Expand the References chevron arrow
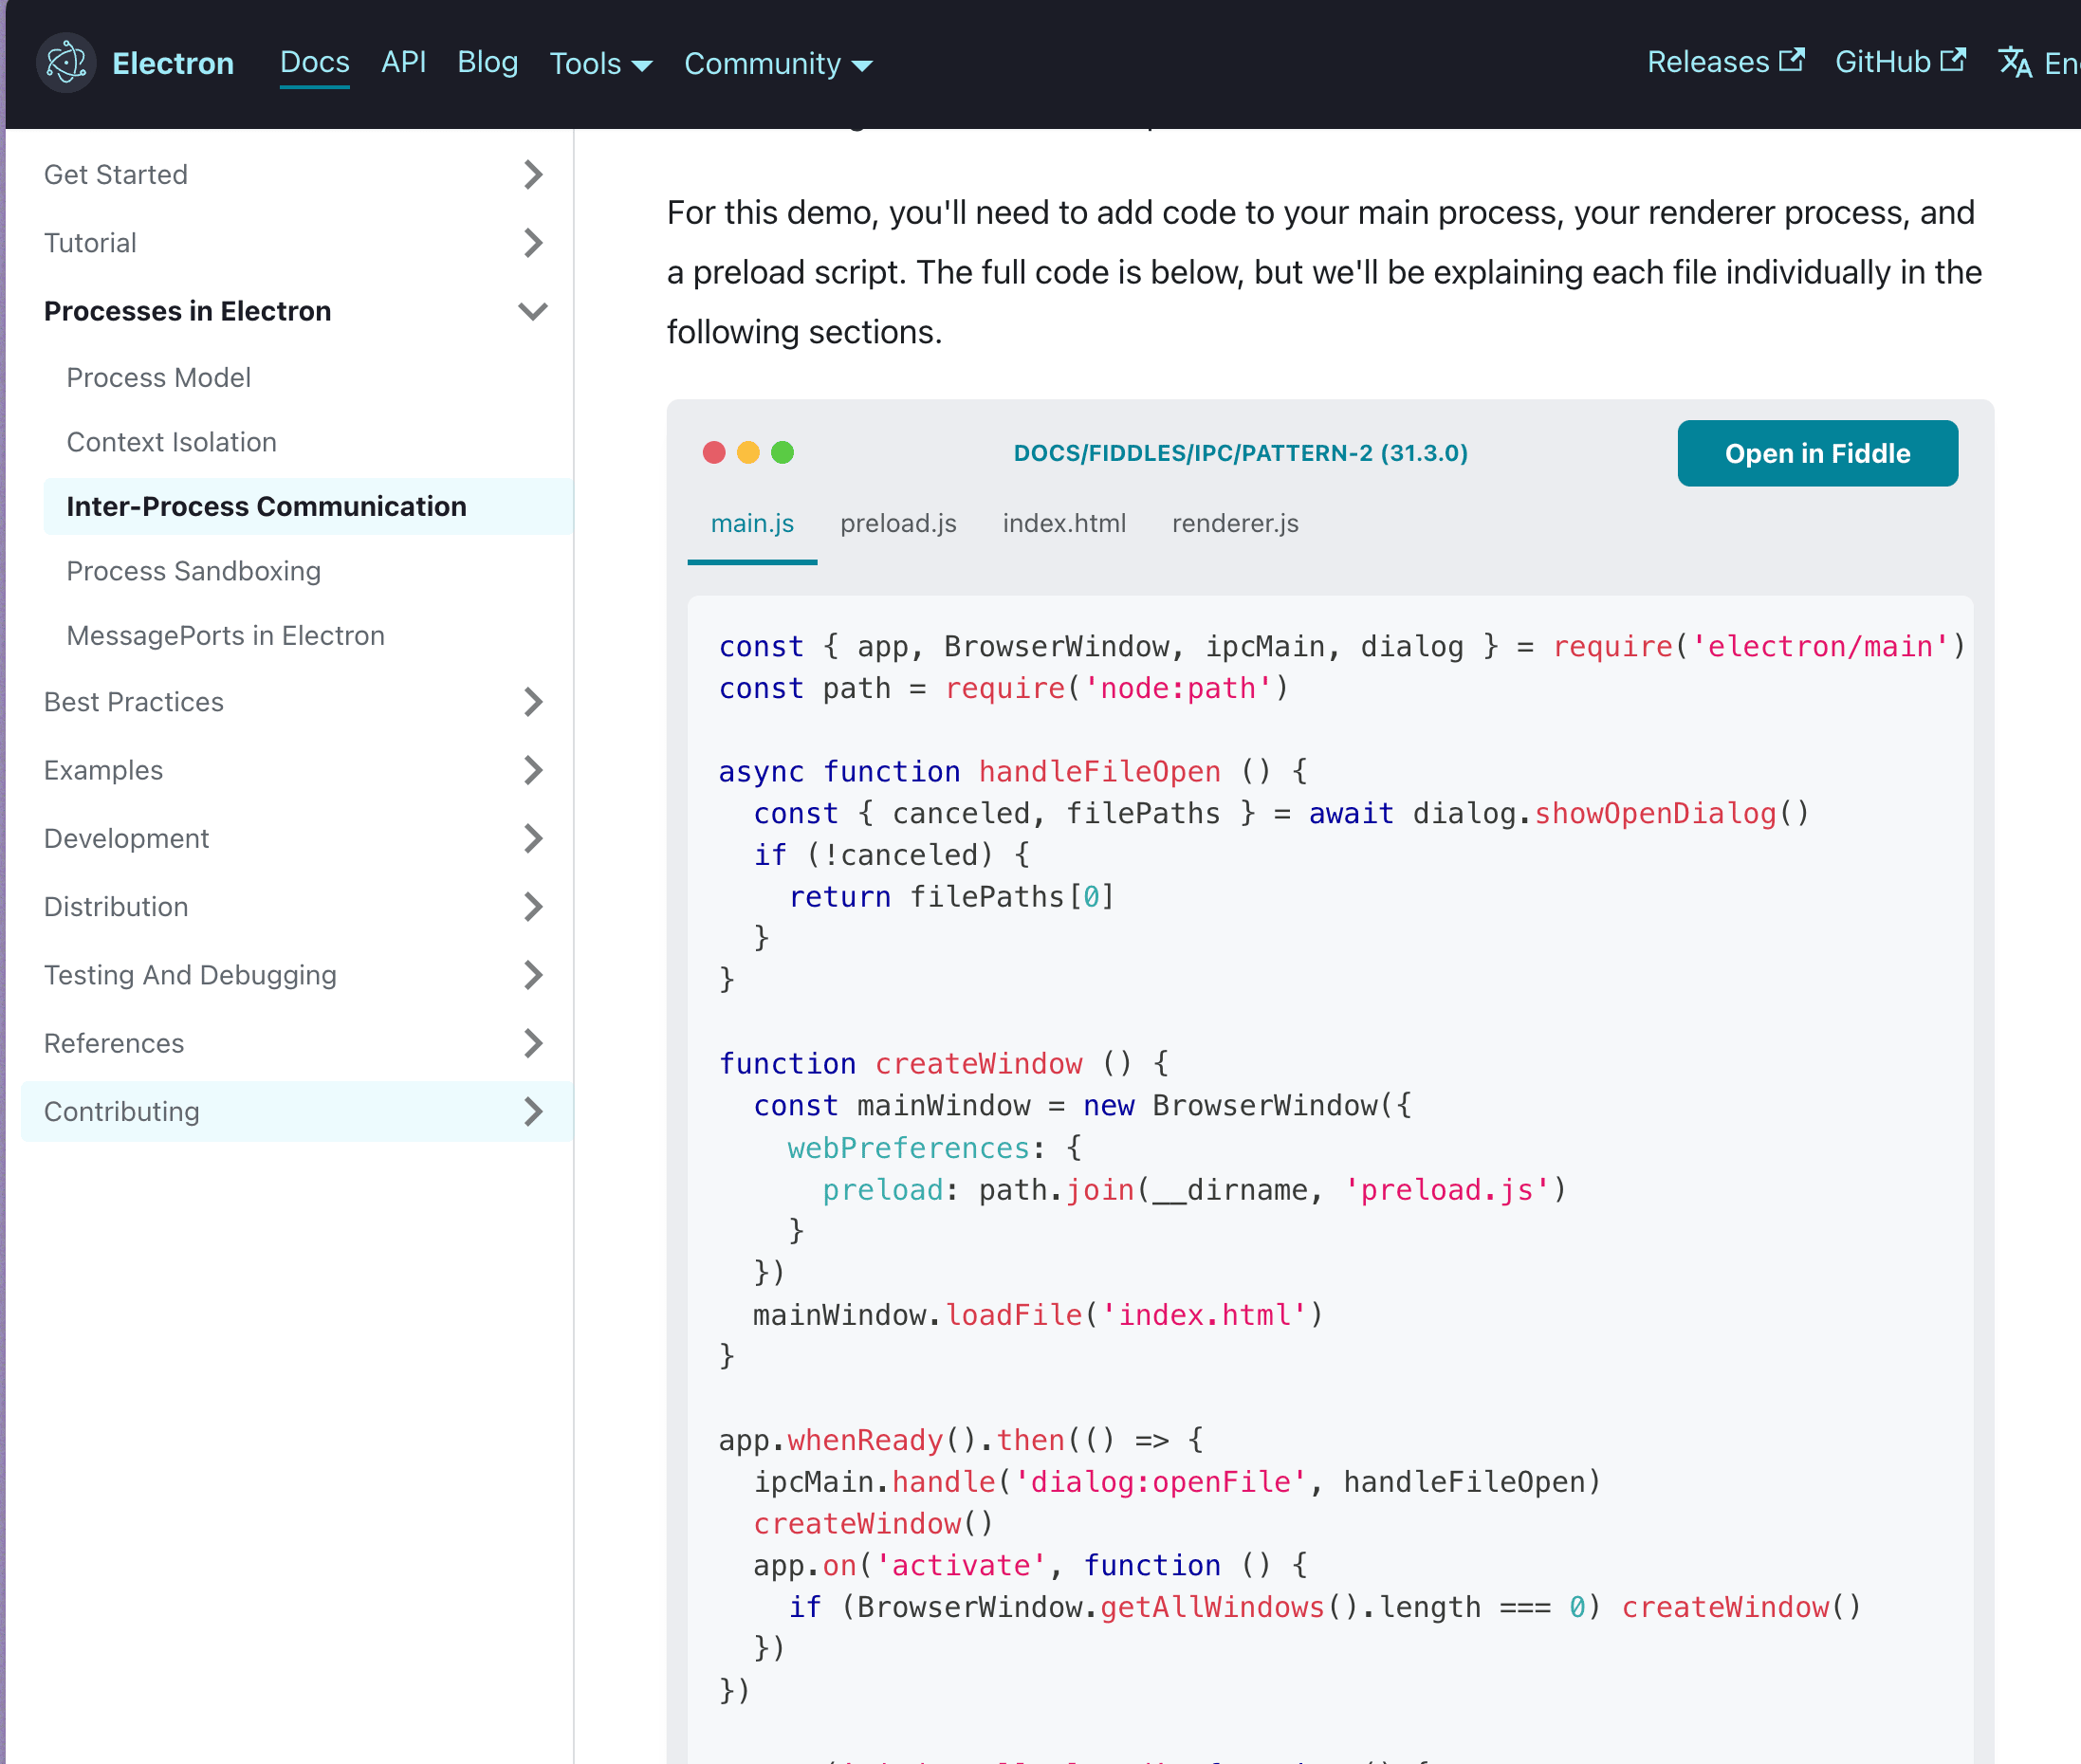The height and width of the screenshot is (1764, 2081). pyautogui.click(x=533, y=1043)
